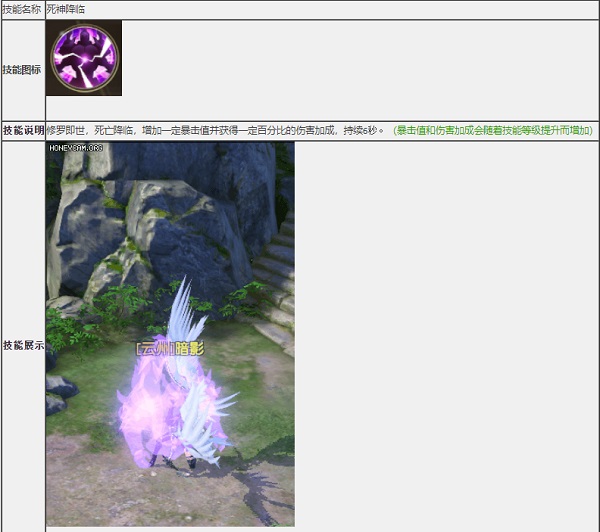Screen dimensions: 600x532
Task: Click the 技能说明 row label
Action: 23,131
